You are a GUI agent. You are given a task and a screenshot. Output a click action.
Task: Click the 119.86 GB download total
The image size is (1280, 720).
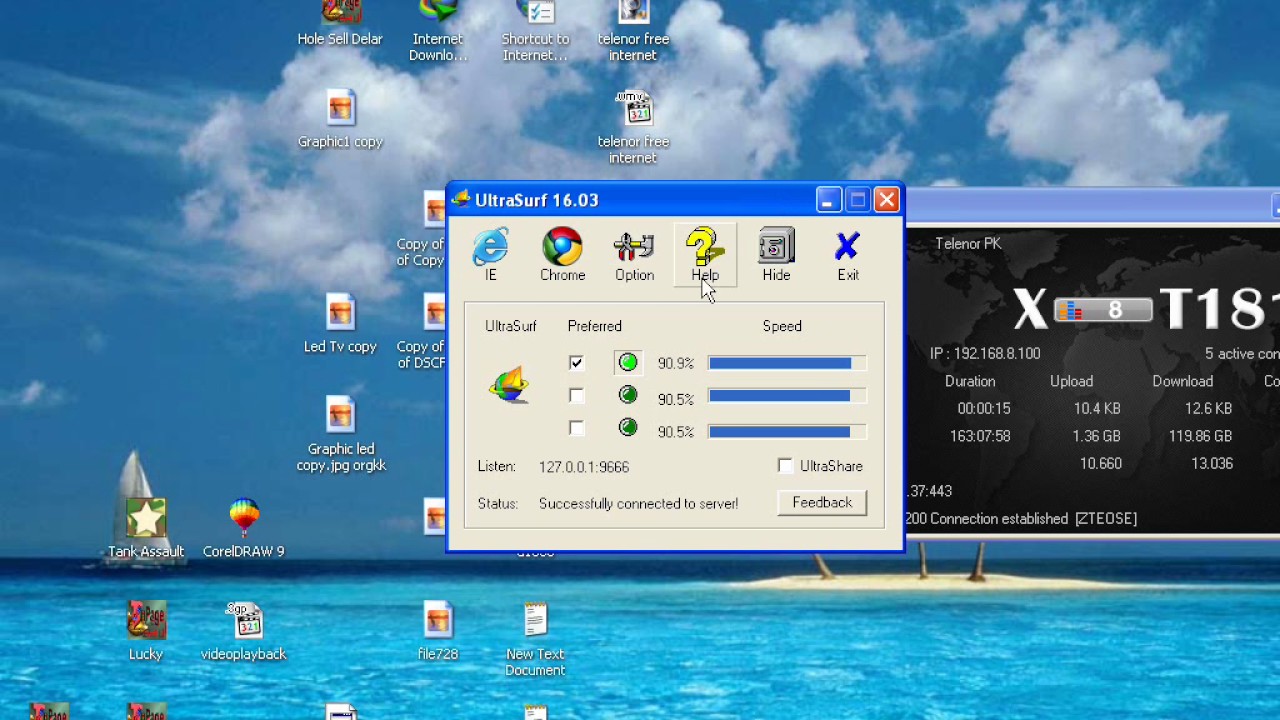click(x=1200, y=436)
